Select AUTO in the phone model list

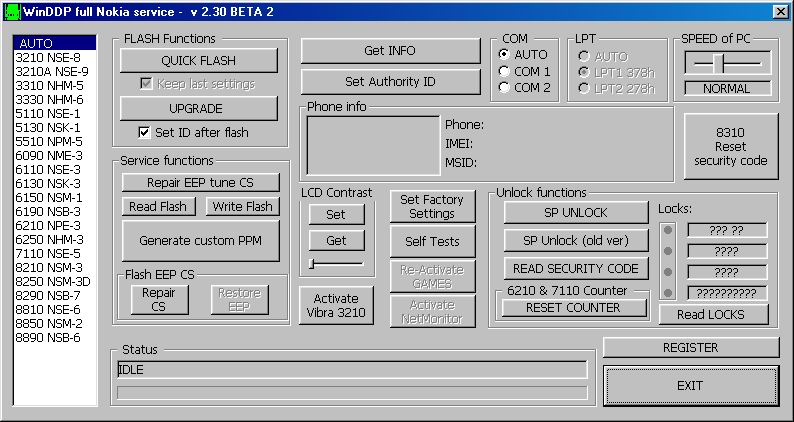55,43
